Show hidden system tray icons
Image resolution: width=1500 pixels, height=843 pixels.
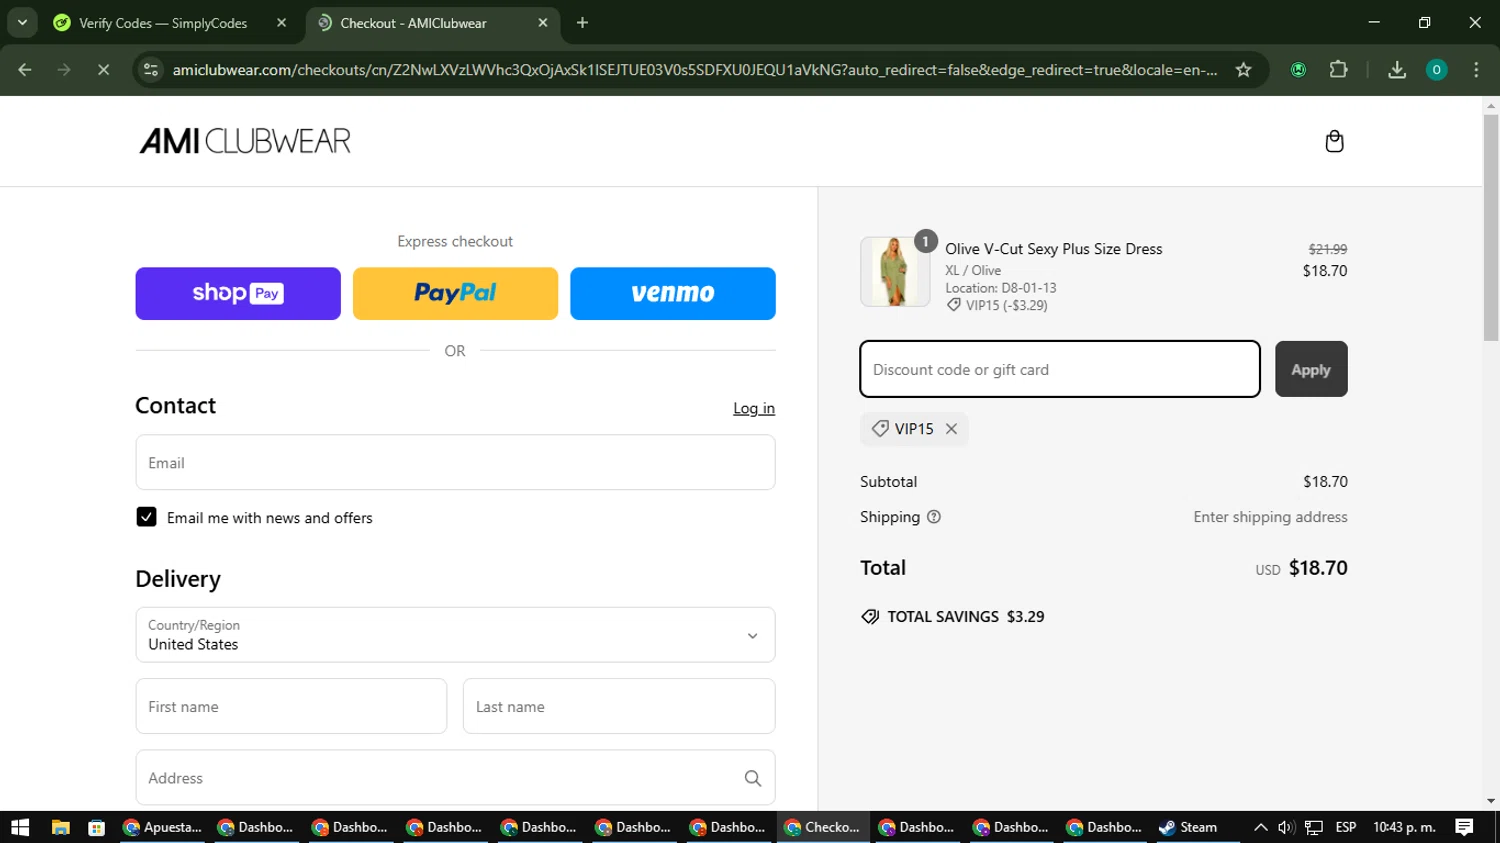1260,827
